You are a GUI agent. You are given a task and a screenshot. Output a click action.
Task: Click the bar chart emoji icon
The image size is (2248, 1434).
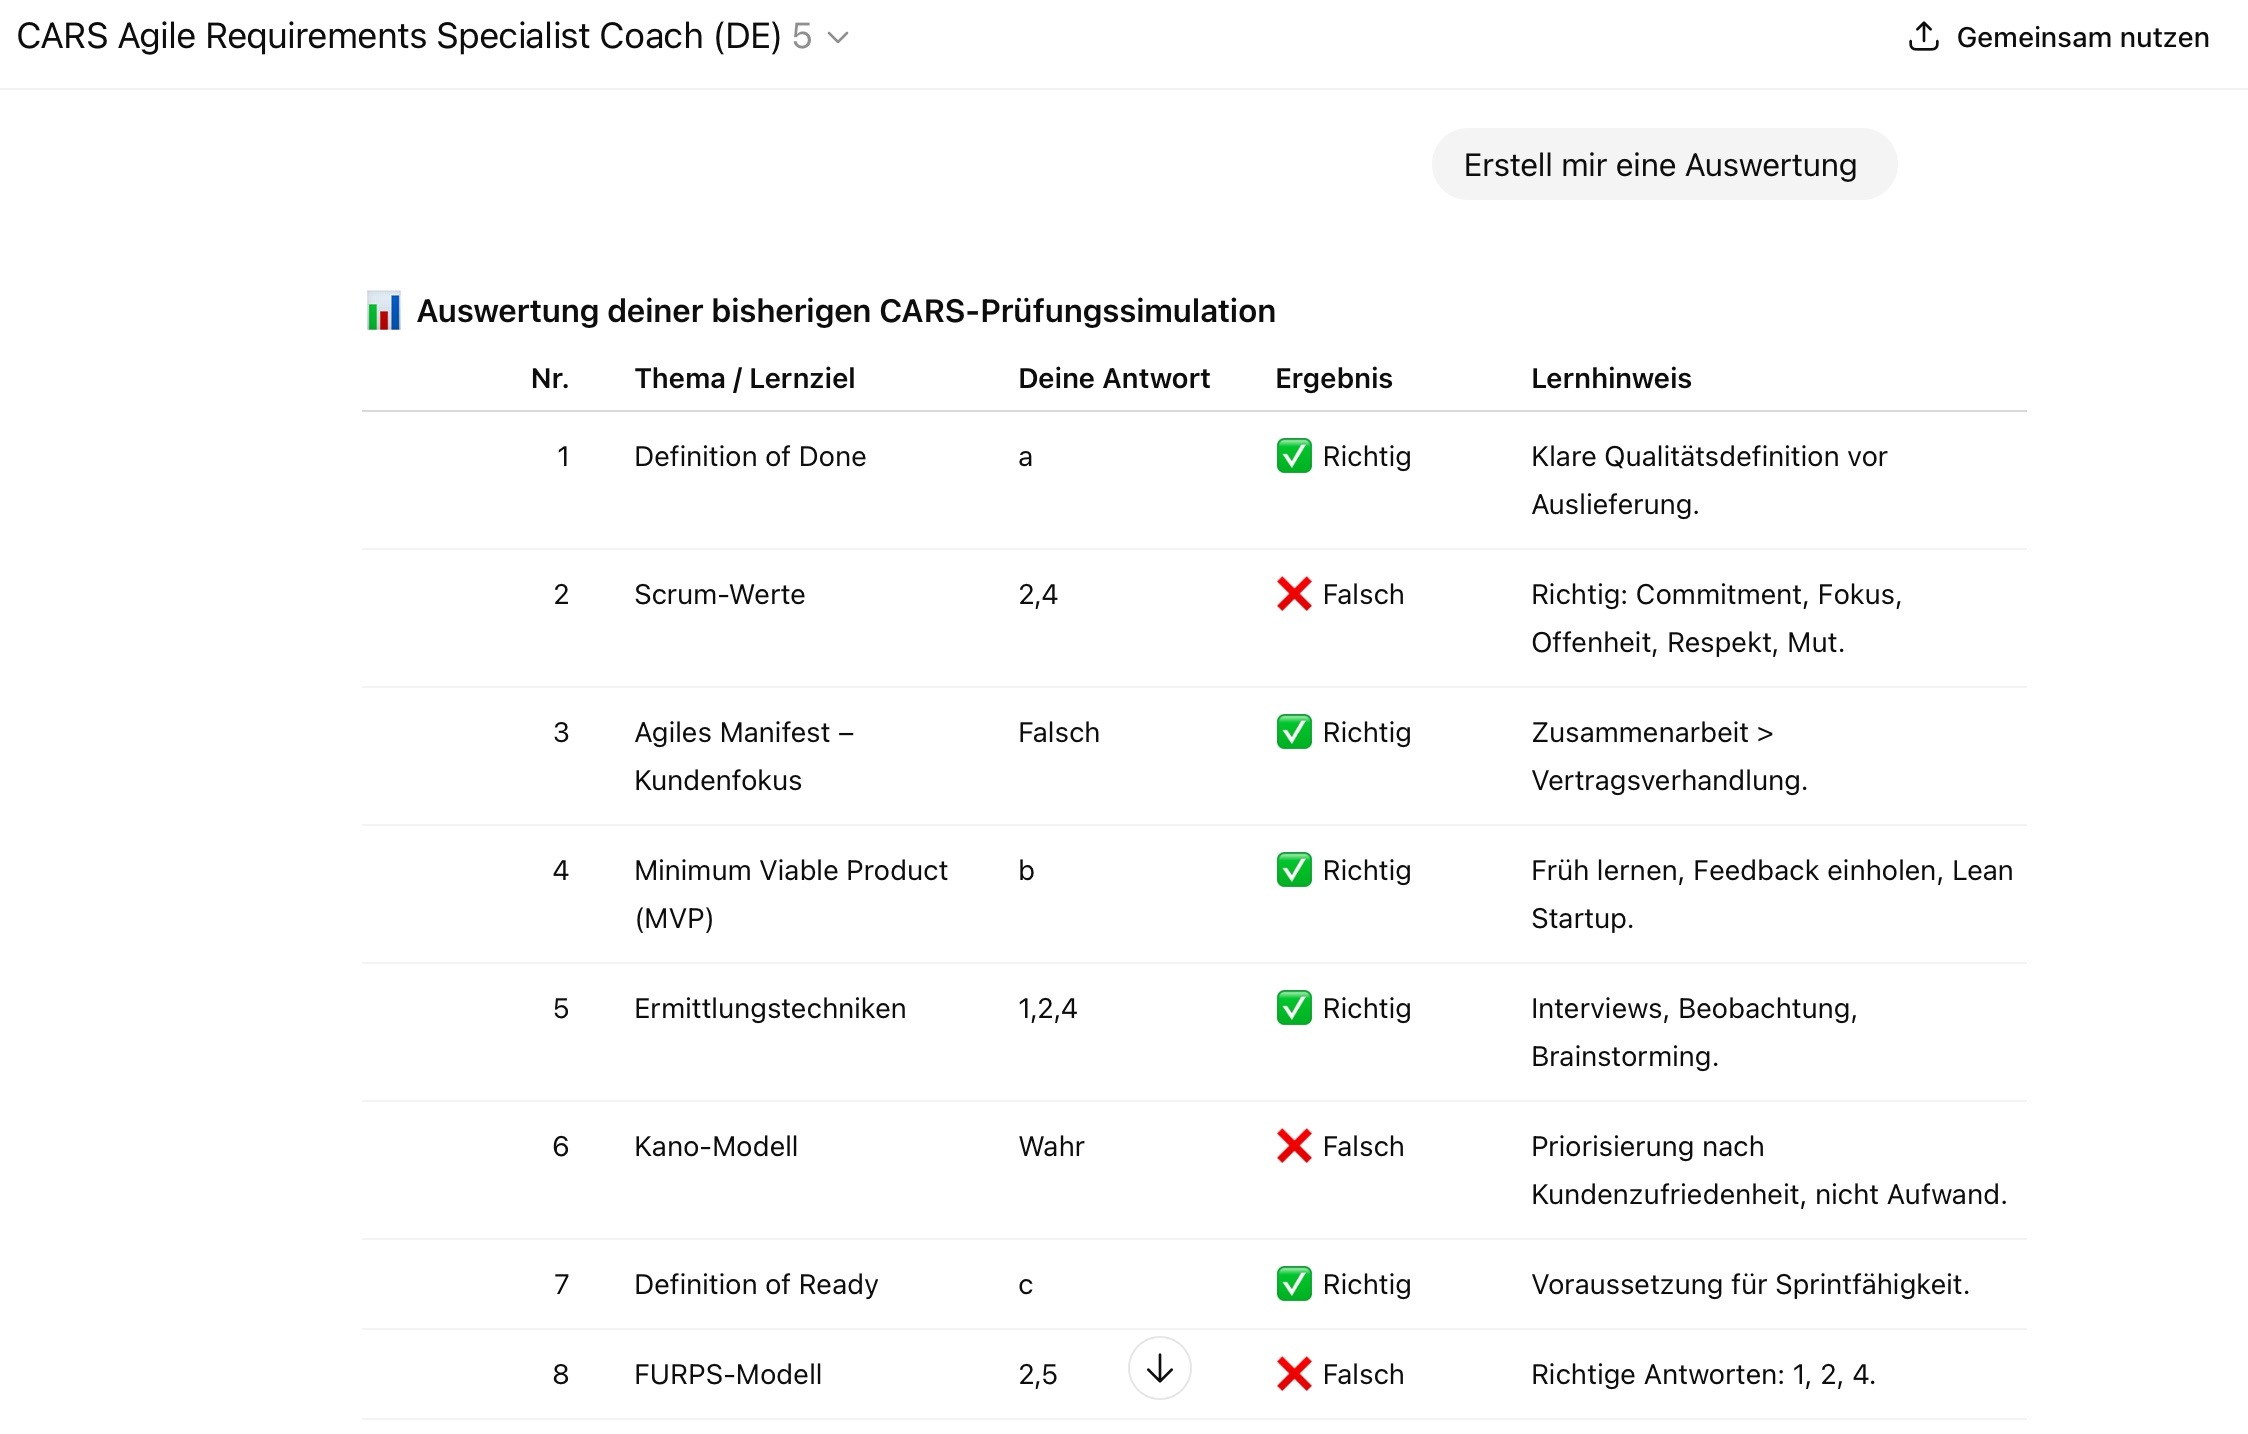click(384, 311)
